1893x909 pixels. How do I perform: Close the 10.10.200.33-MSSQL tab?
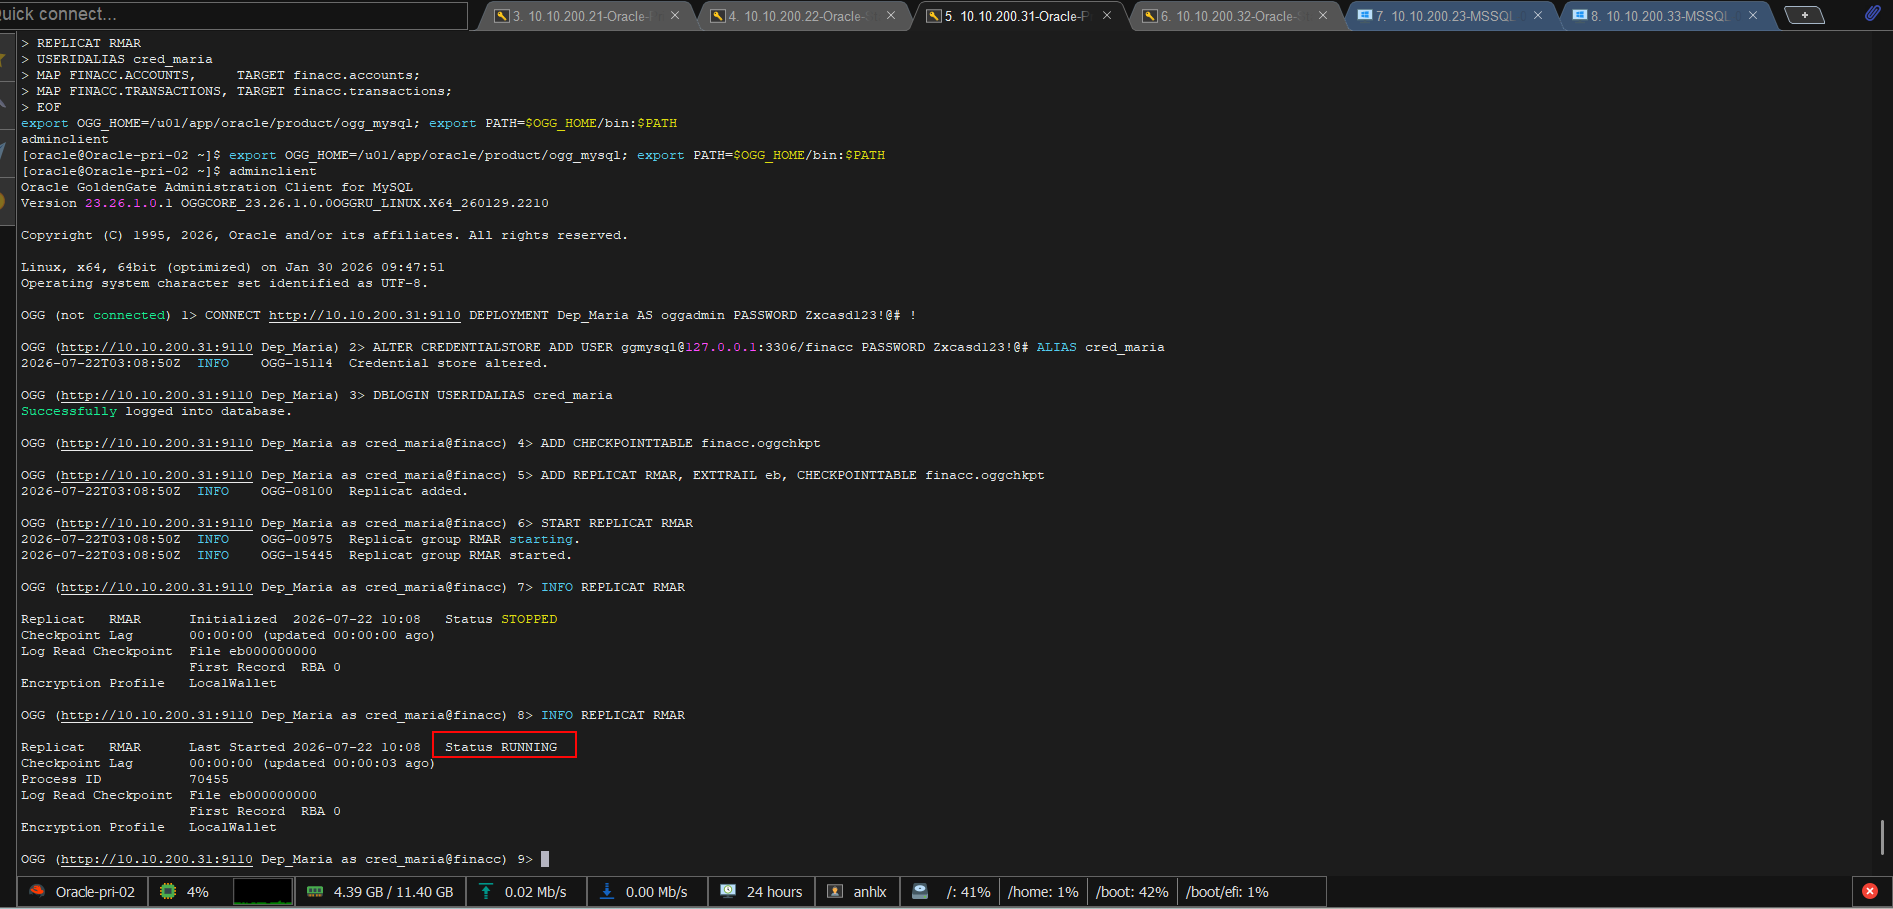tap(1753, 16)
